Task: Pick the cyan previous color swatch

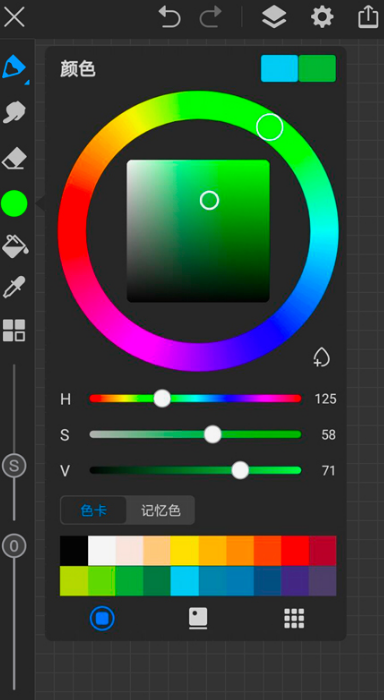Action: click(x=279, y=68)
